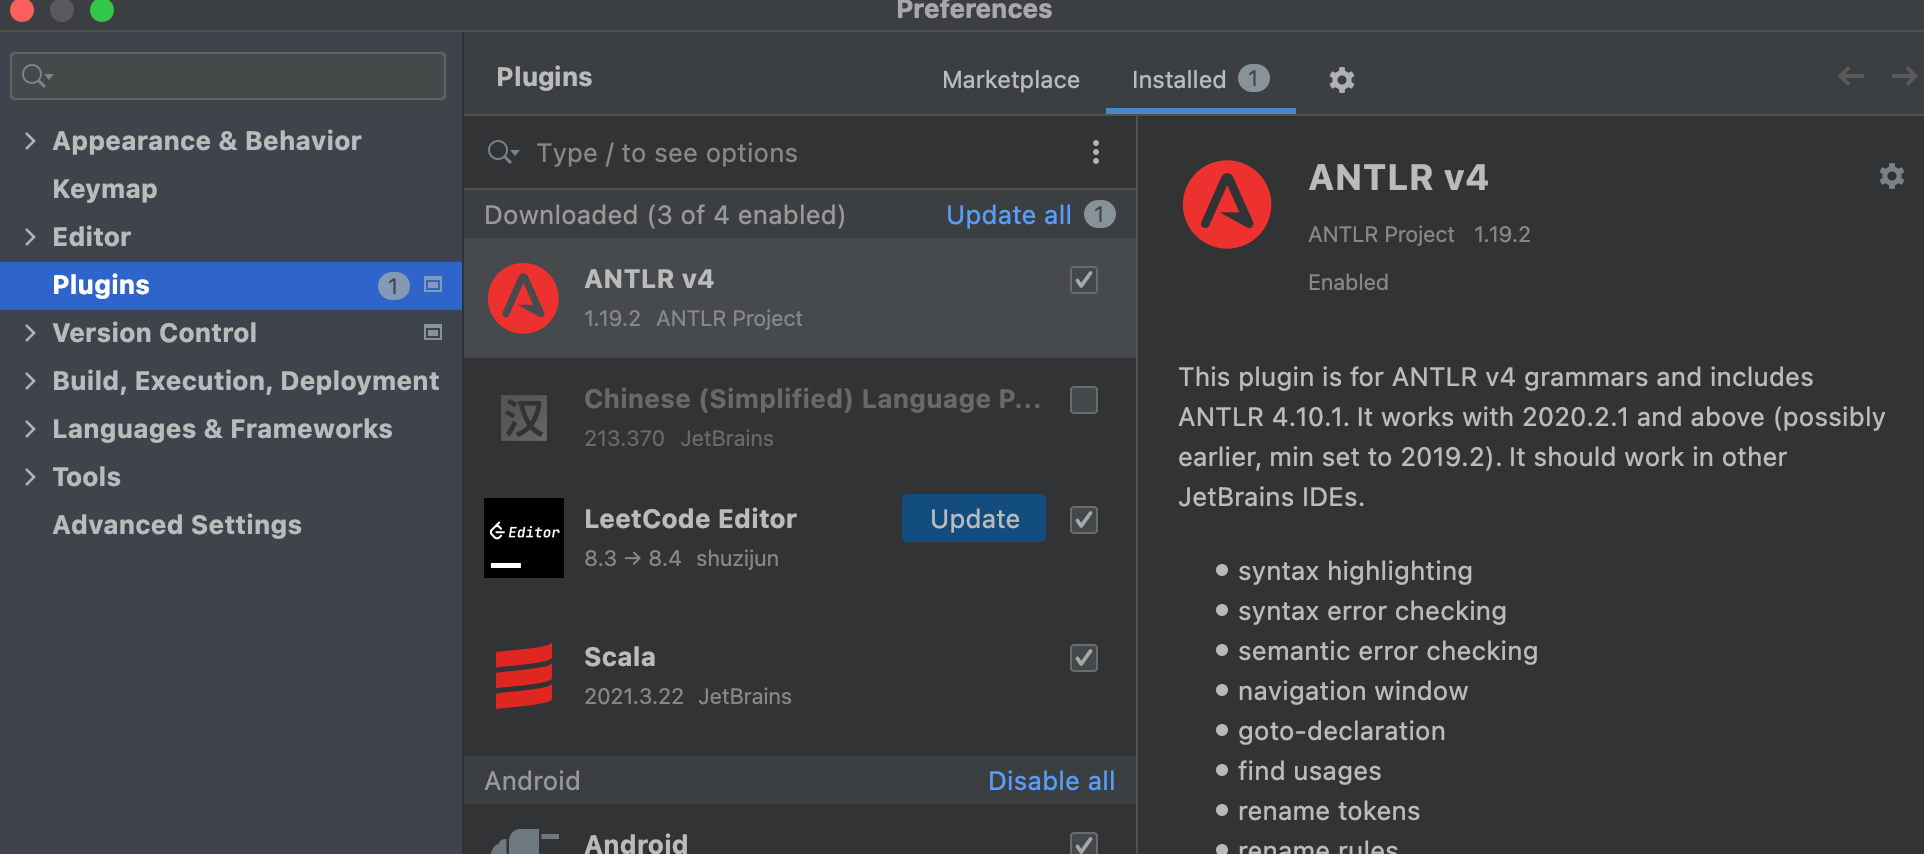Open the three-dot options menu in plugin search

(x=1096, y=152)
